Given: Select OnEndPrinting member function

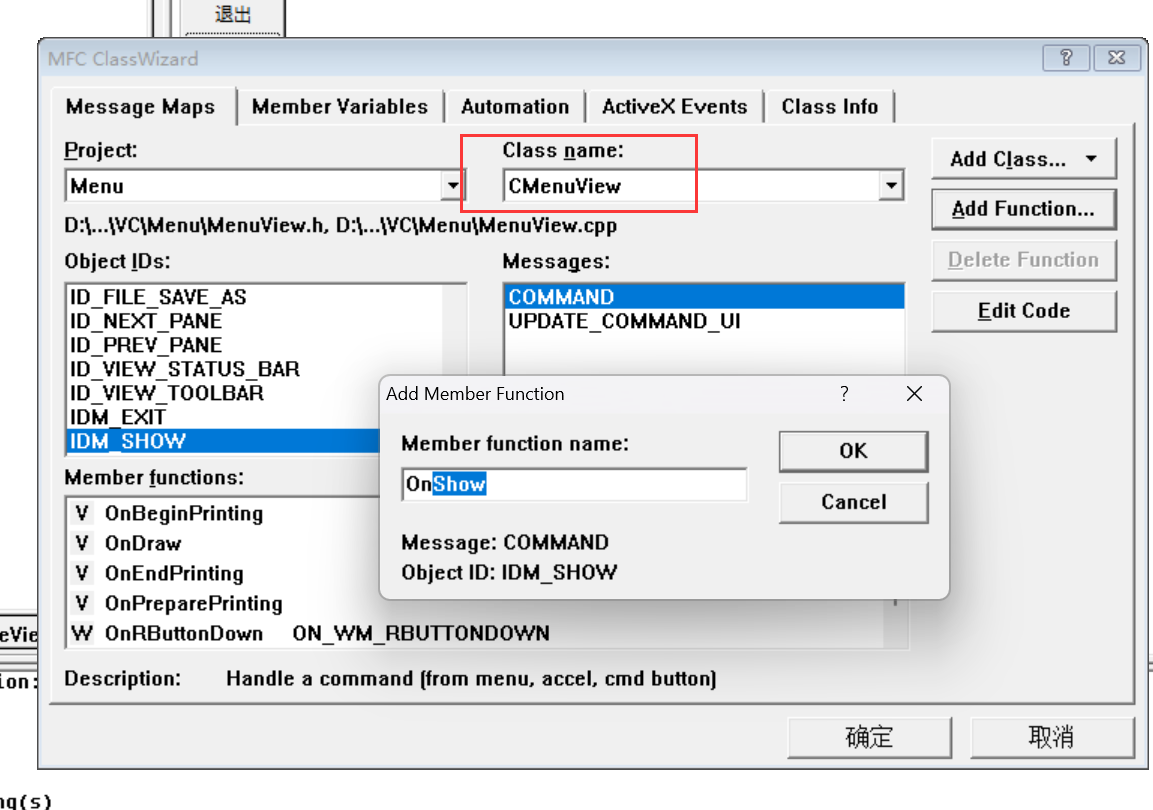Looking at the screenshot, I should click(174, 573).
